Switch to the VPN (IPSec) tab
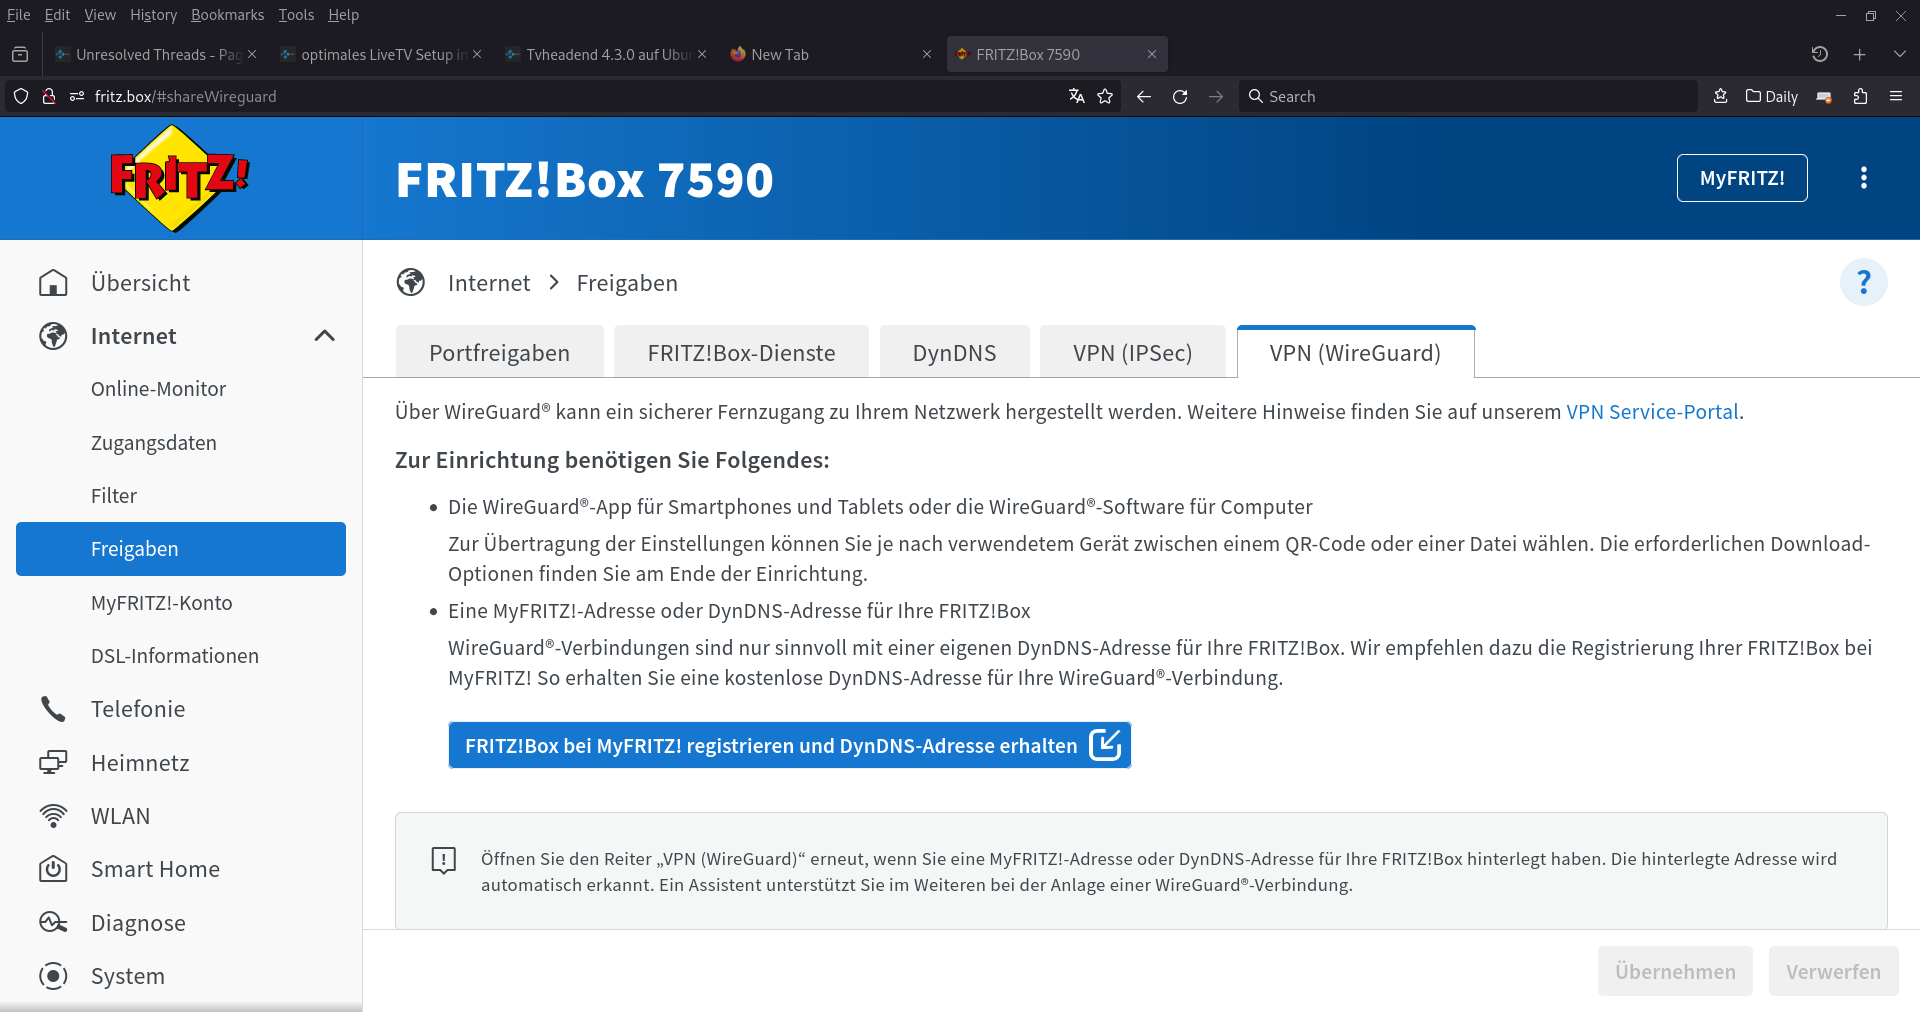This screenshot has height=1012, width=1920. point(1132,352)
